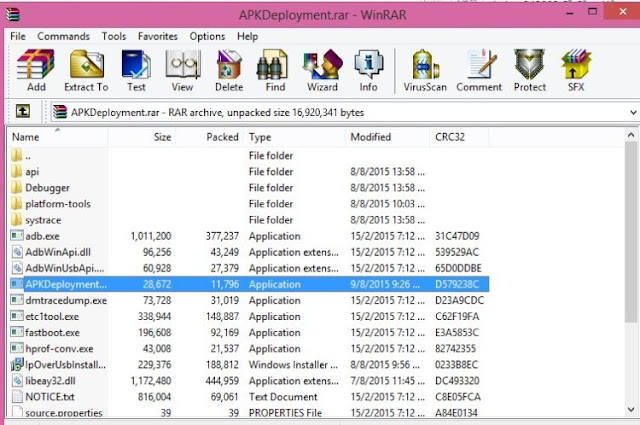This screenshot has height=425, width=640.
Task: Select dmtracedump.exe in the list
Action: [x=66, y=300]
